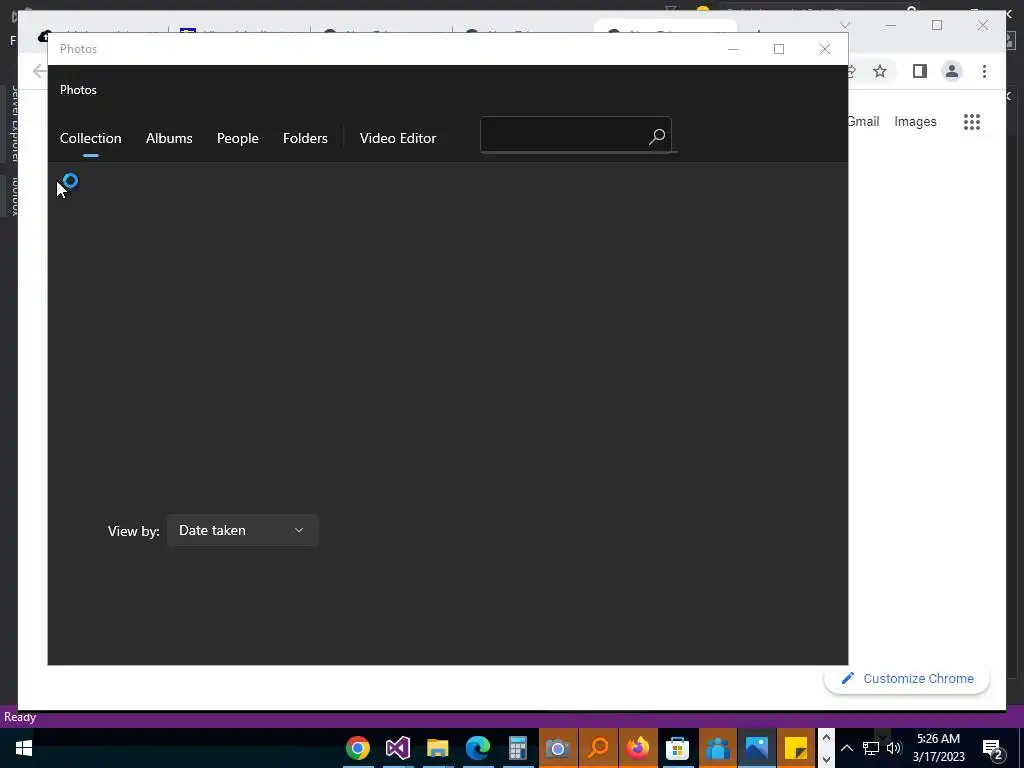Open Google Chrome from the taskbar
The image size is (1024, 768).
pyautogui.click(x=358, y=748)
